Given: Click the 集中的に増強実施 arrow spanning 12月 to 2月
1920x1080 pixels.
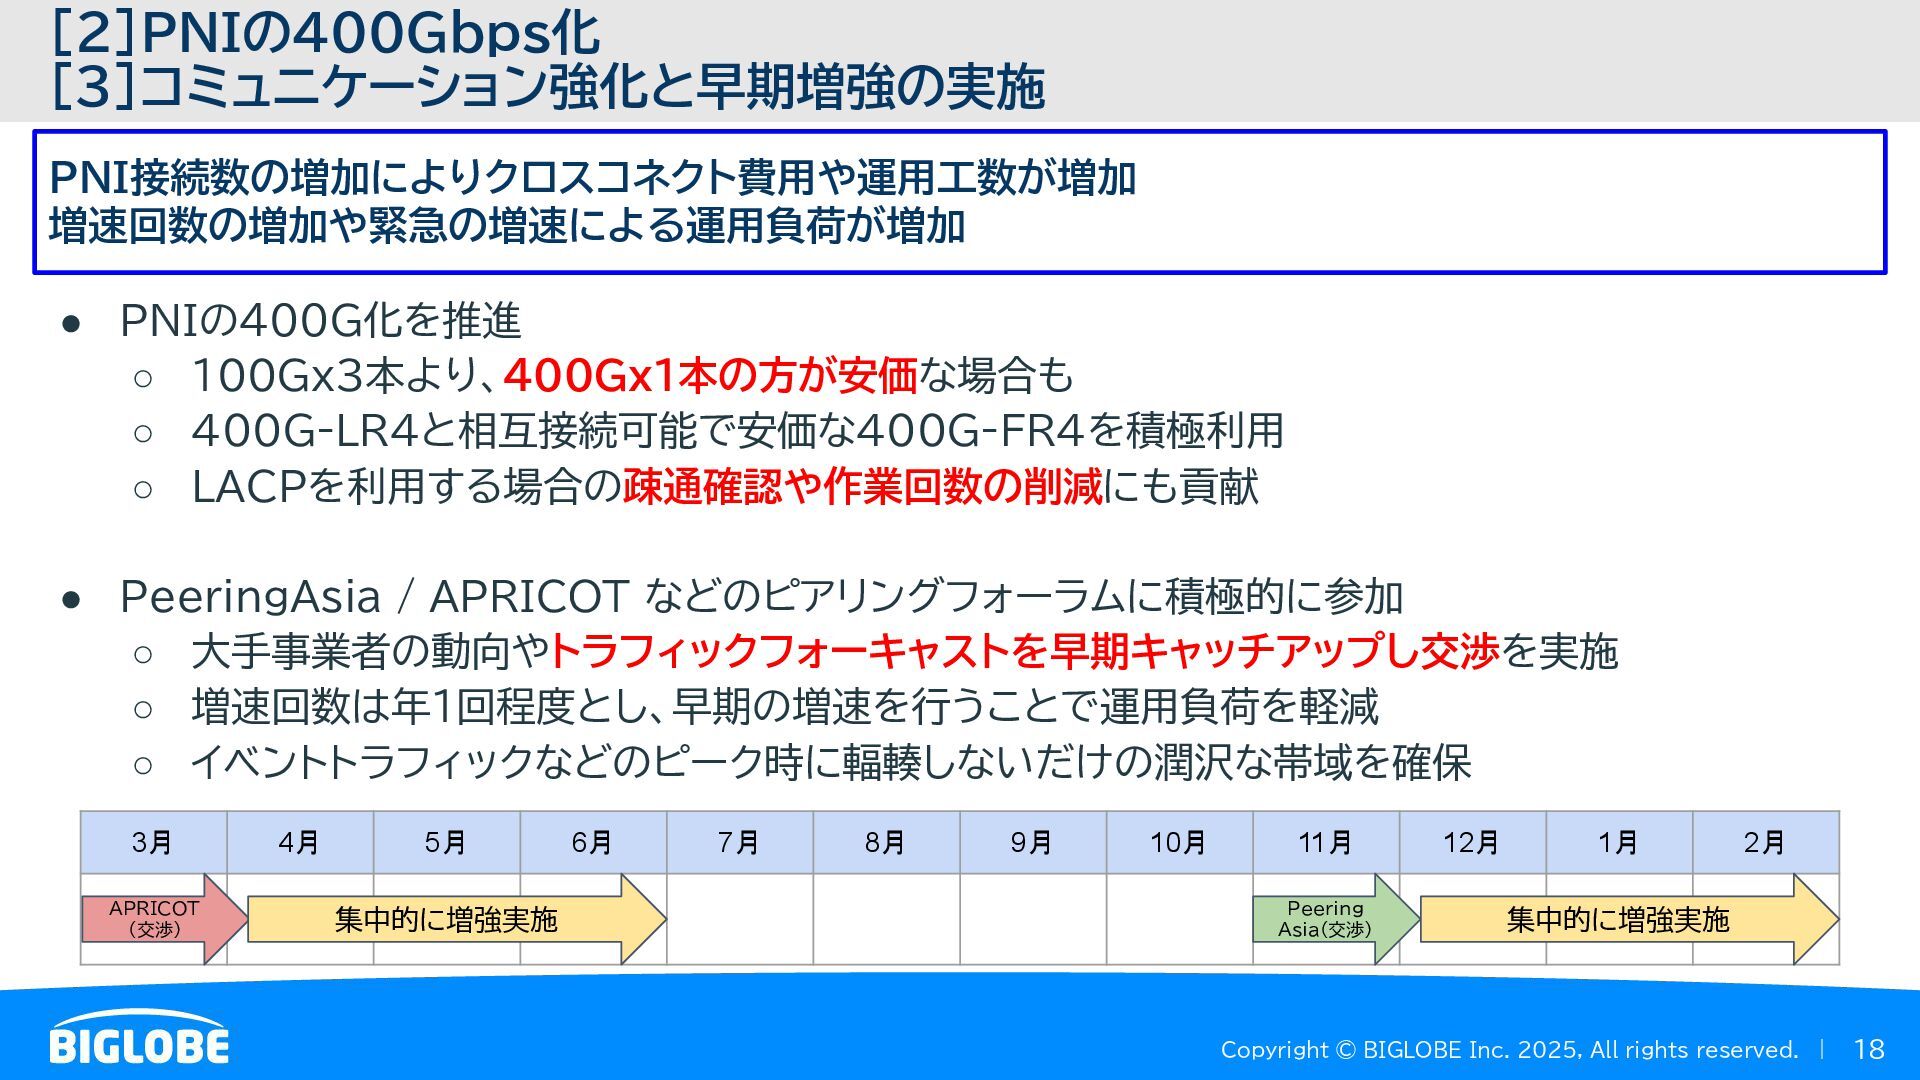Looking at the screenshot, I should click(x=1629, y=919).
